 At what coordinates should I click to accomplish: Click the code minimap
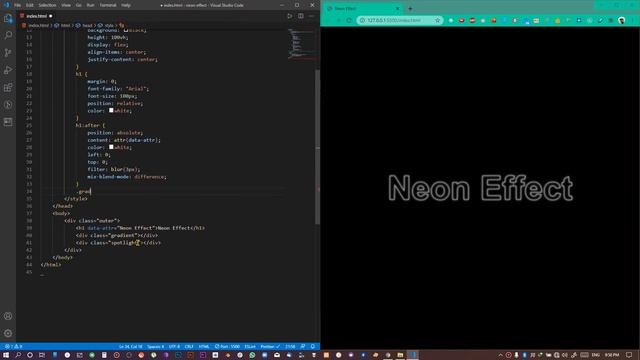[x=301, y=43]
